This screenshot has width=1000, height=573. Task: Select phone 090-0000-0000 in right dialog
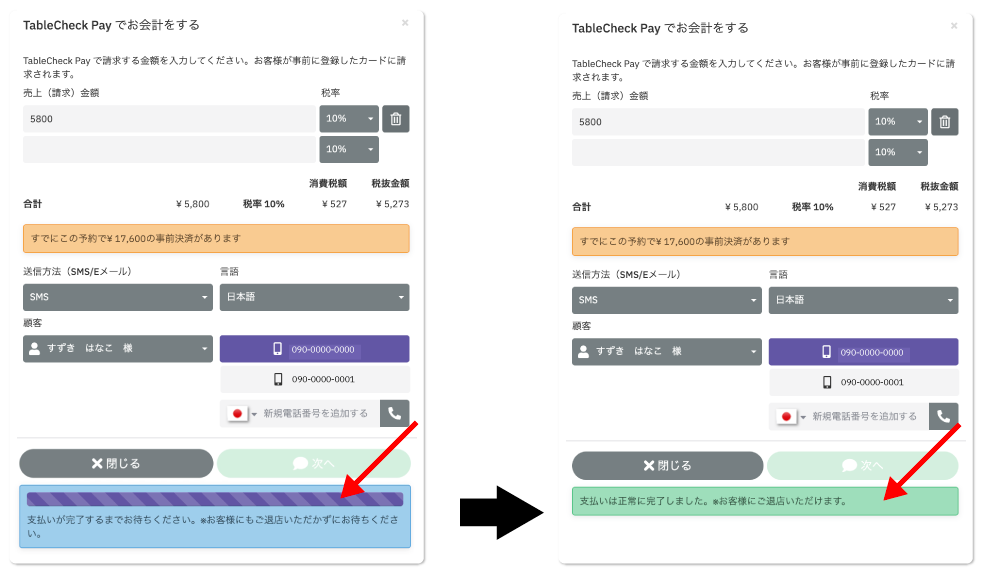pos(864,352)
